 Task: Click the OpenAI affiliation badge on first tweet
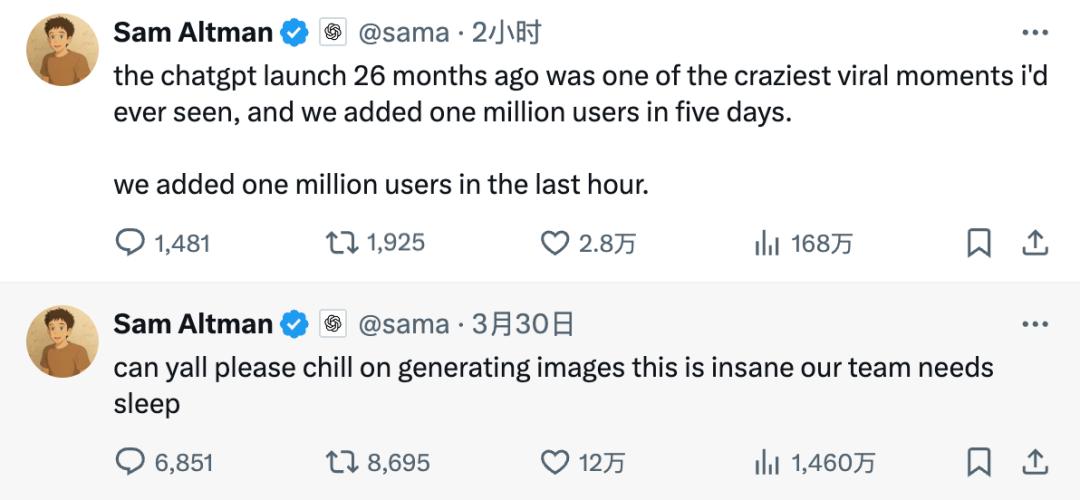(x=333, y=32)
